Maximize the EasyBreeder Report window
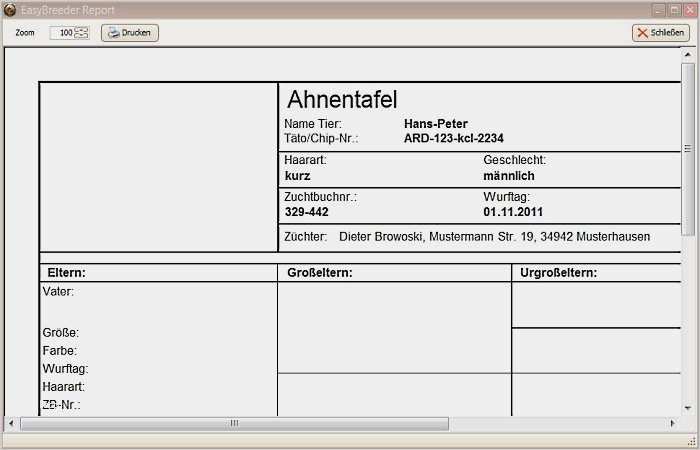Viewport: 700px width, 450px height. (675, 10)
